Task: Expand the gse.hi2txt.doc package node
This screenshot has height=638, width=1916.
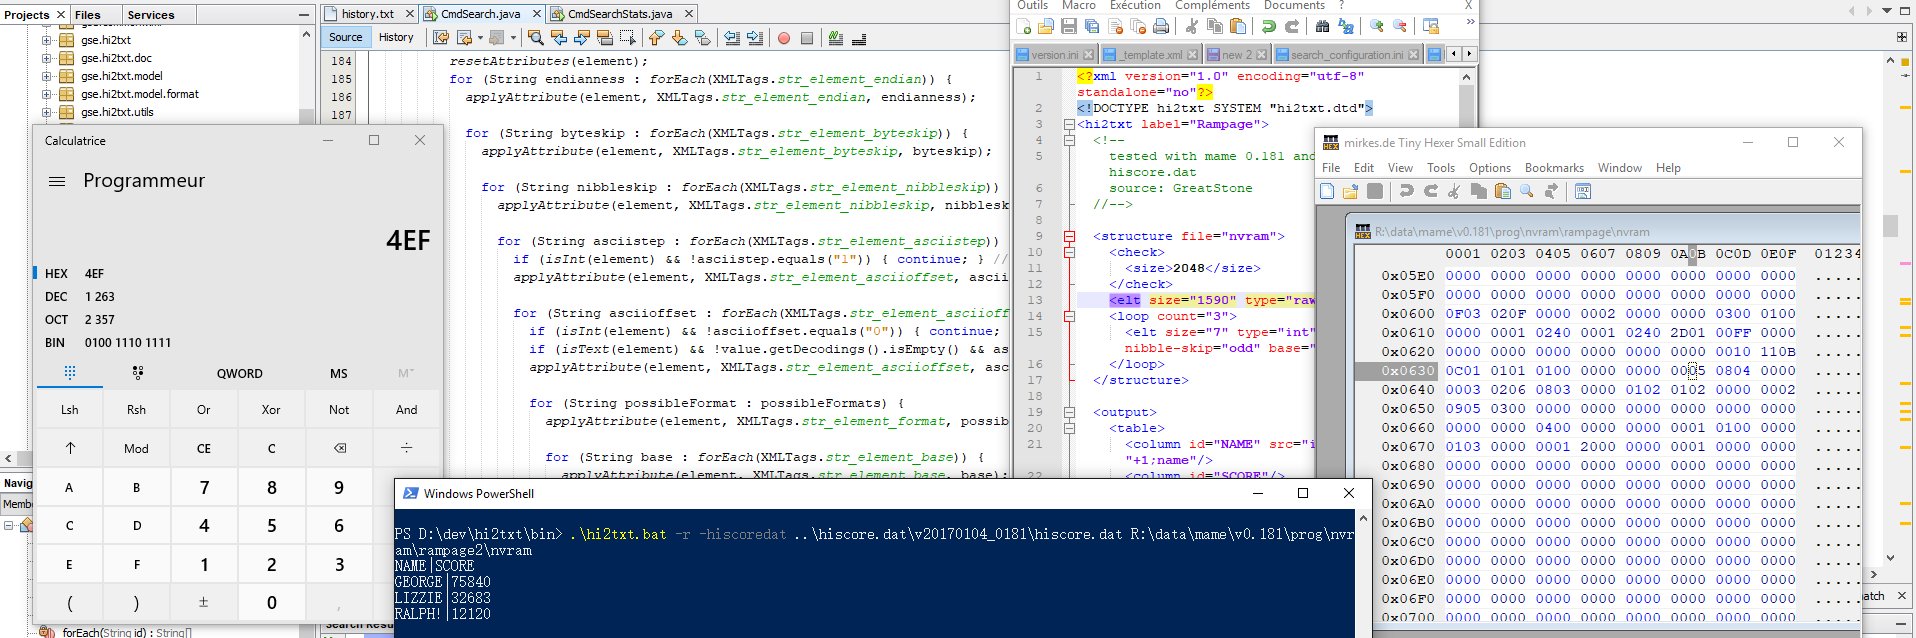Action: pyautogui.click(x=46, y=58)
